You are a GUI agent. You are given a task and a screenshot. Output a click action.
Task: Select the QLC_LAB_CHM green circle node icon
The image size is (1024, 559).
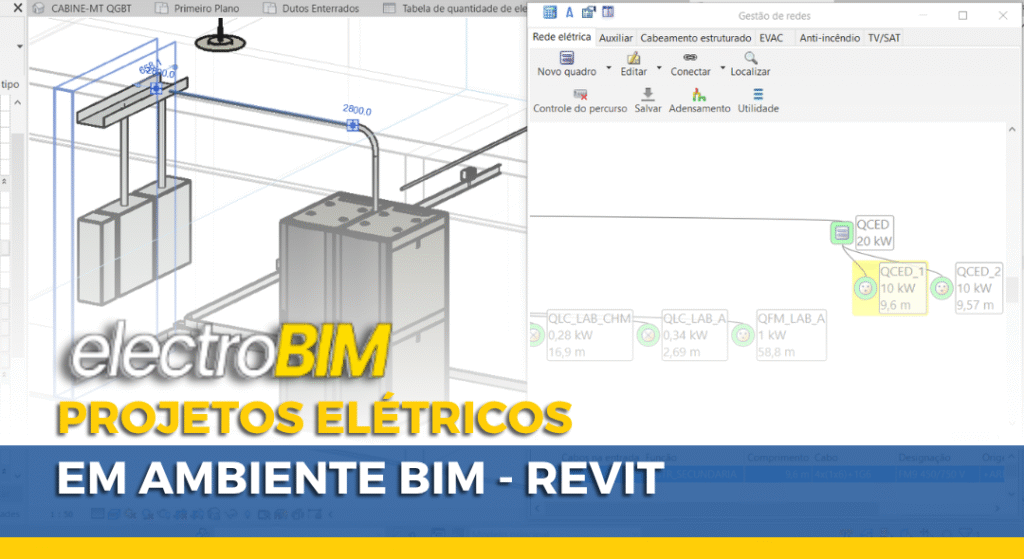pyautogui.click(x=535, y=335)
